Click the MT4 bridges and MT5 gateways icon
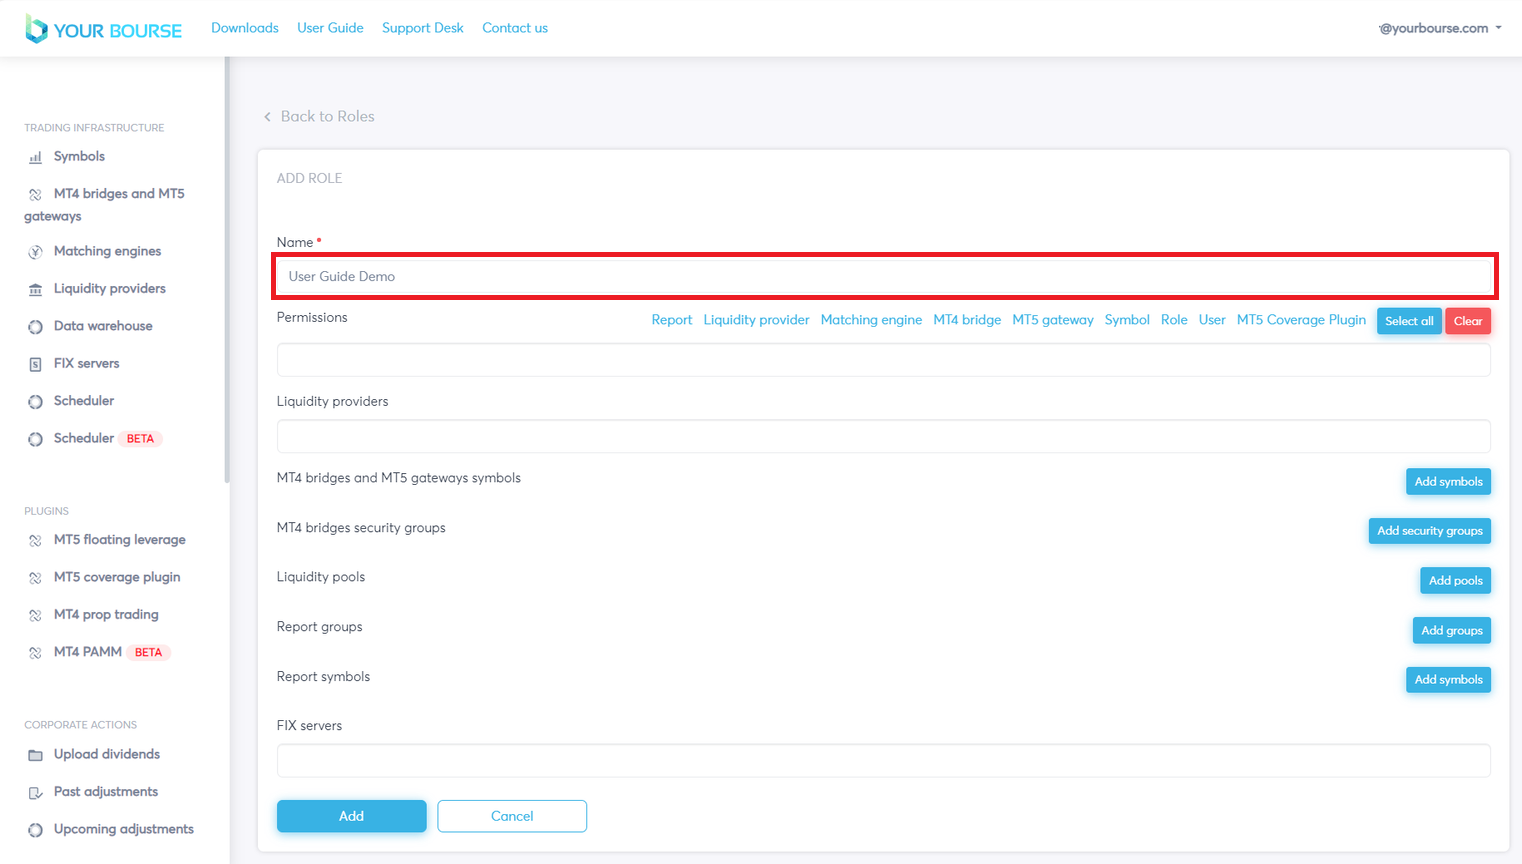Screen dimensions: 1522x864 coord(35,194)
